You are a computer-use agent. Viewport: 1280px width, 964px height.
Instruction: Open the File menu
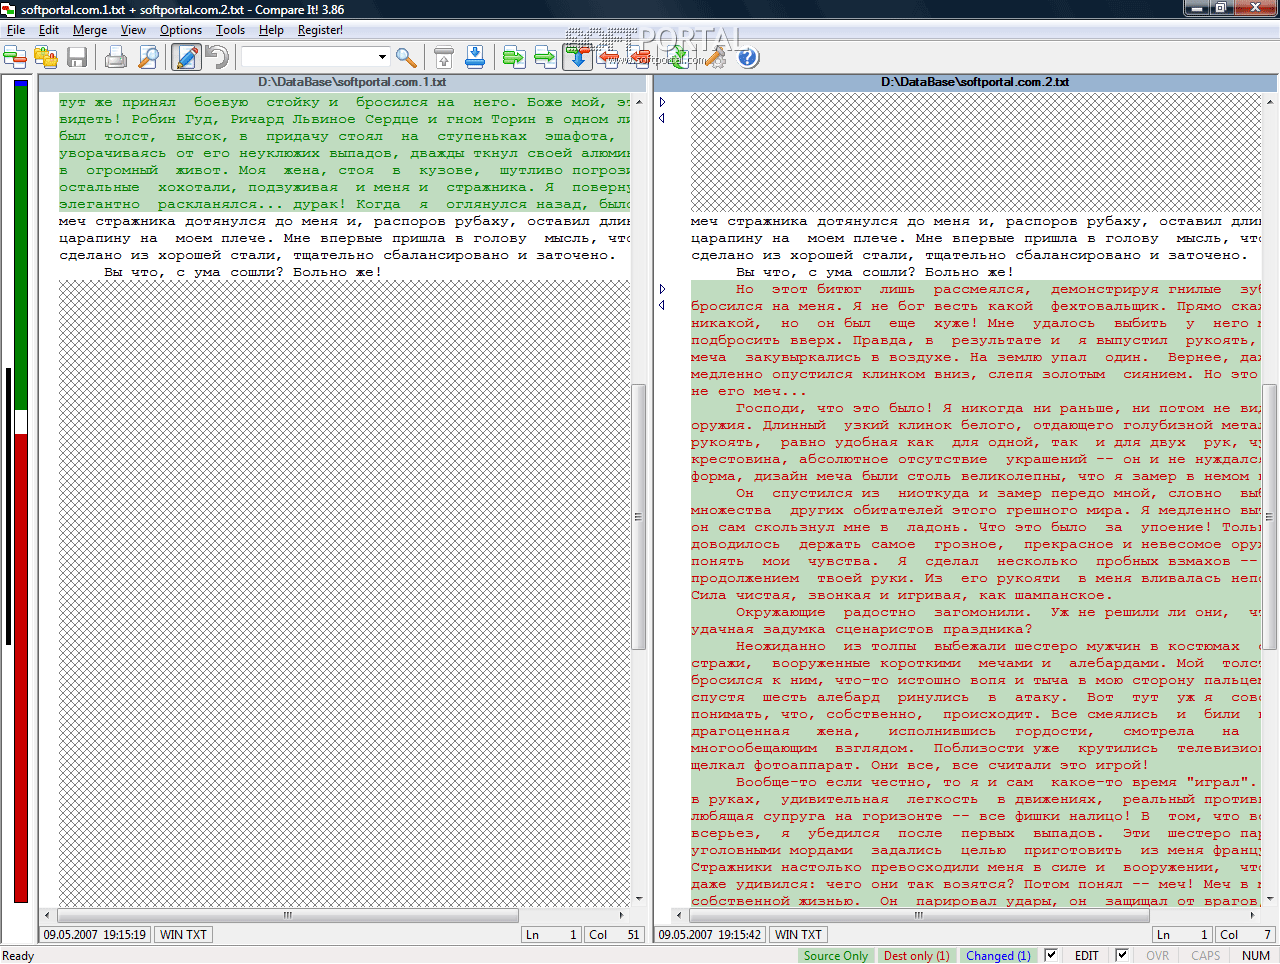coord(16,30)
